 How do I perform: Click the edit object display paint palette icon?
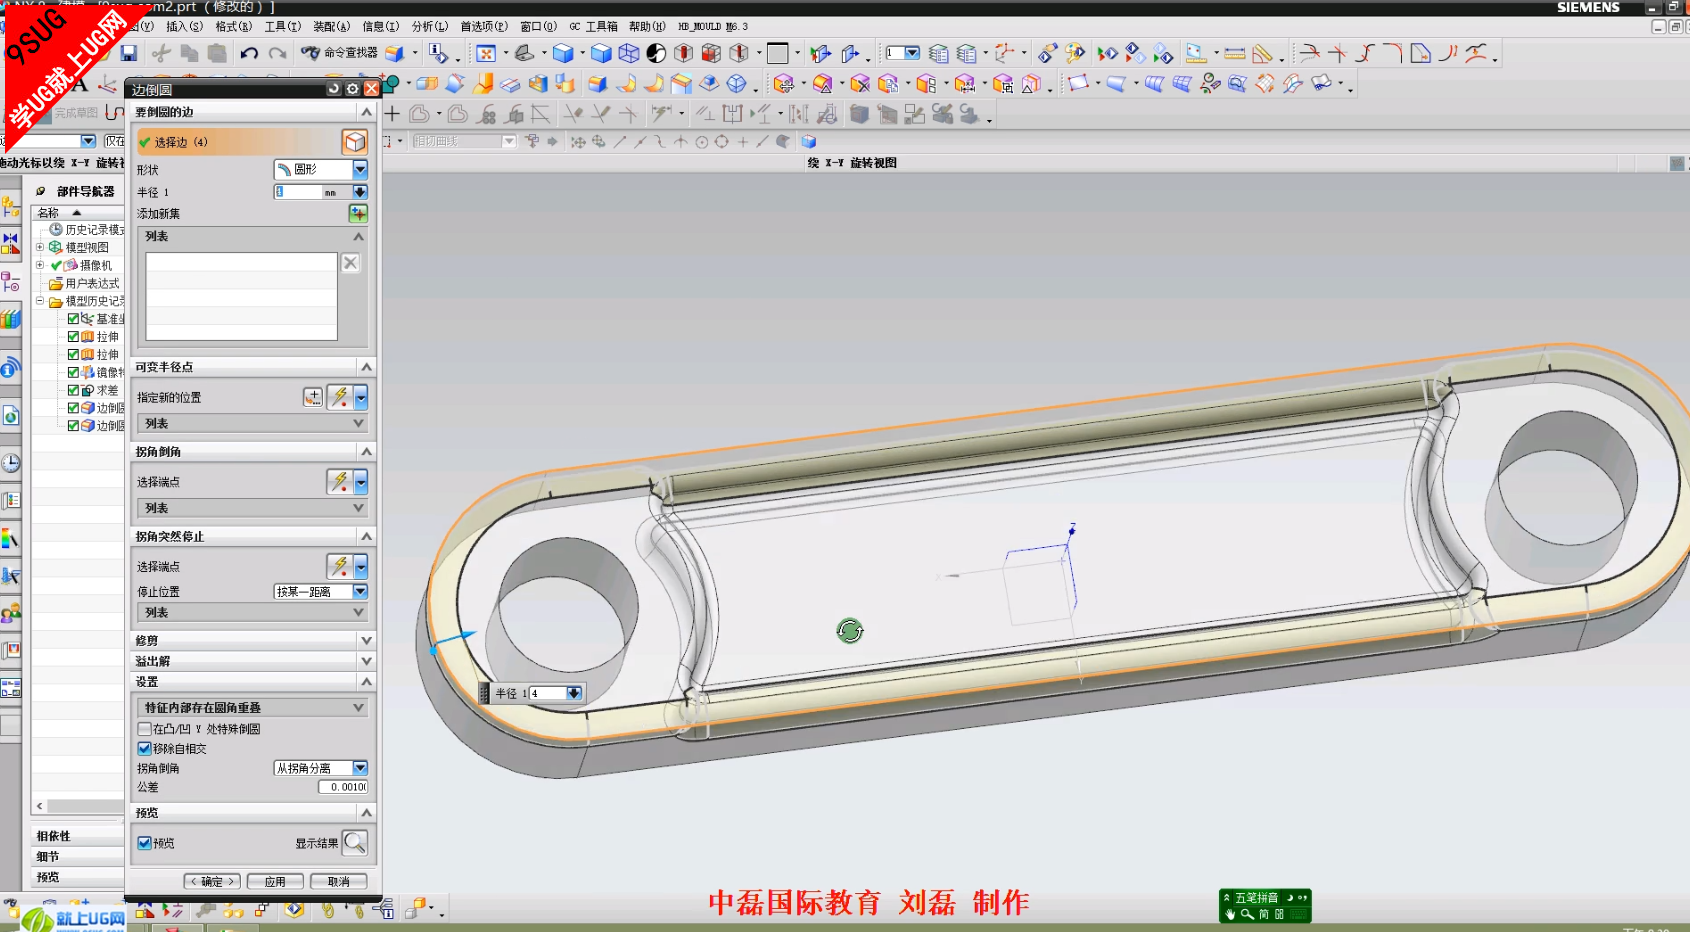[x=1074, y=53]
